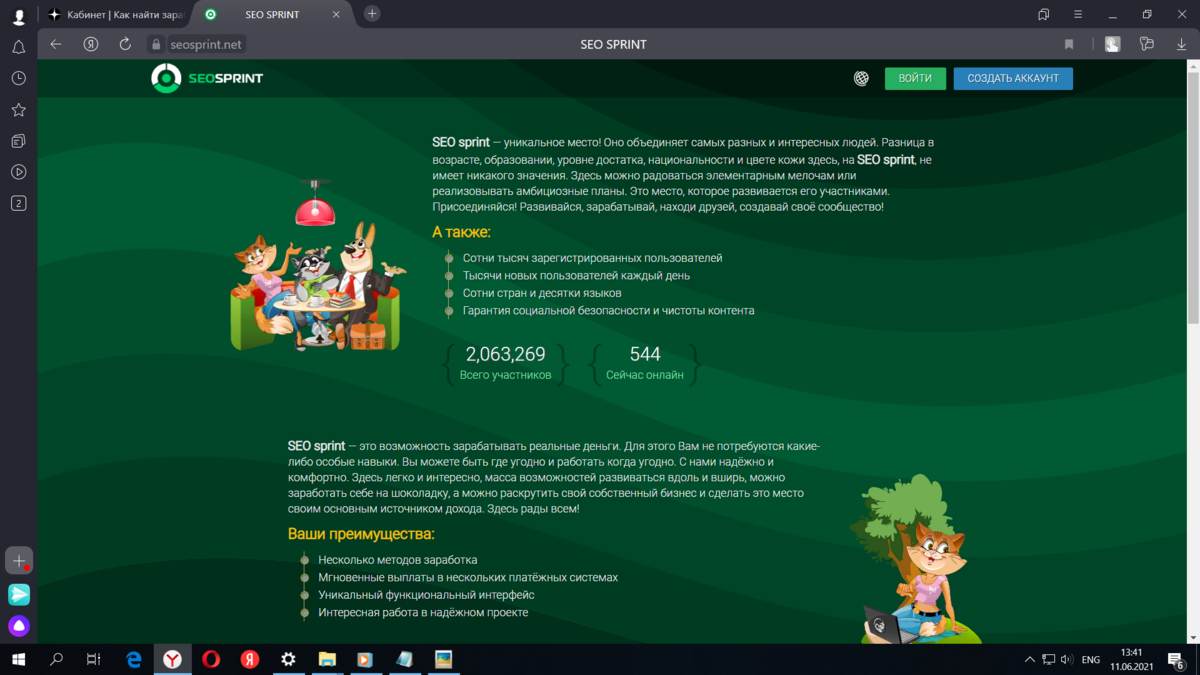Click the 544 online counter
The width and height of the screenshot is (1200, 675).
[x=645, y=354]
